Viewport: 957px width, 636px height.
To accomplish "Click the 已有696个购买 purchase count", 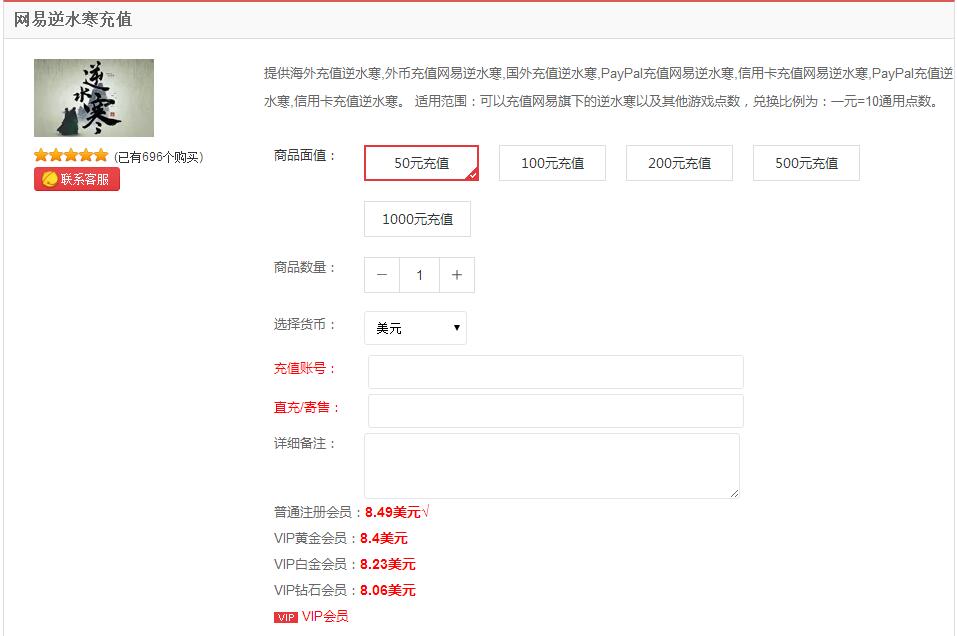I will coord(159,157).
